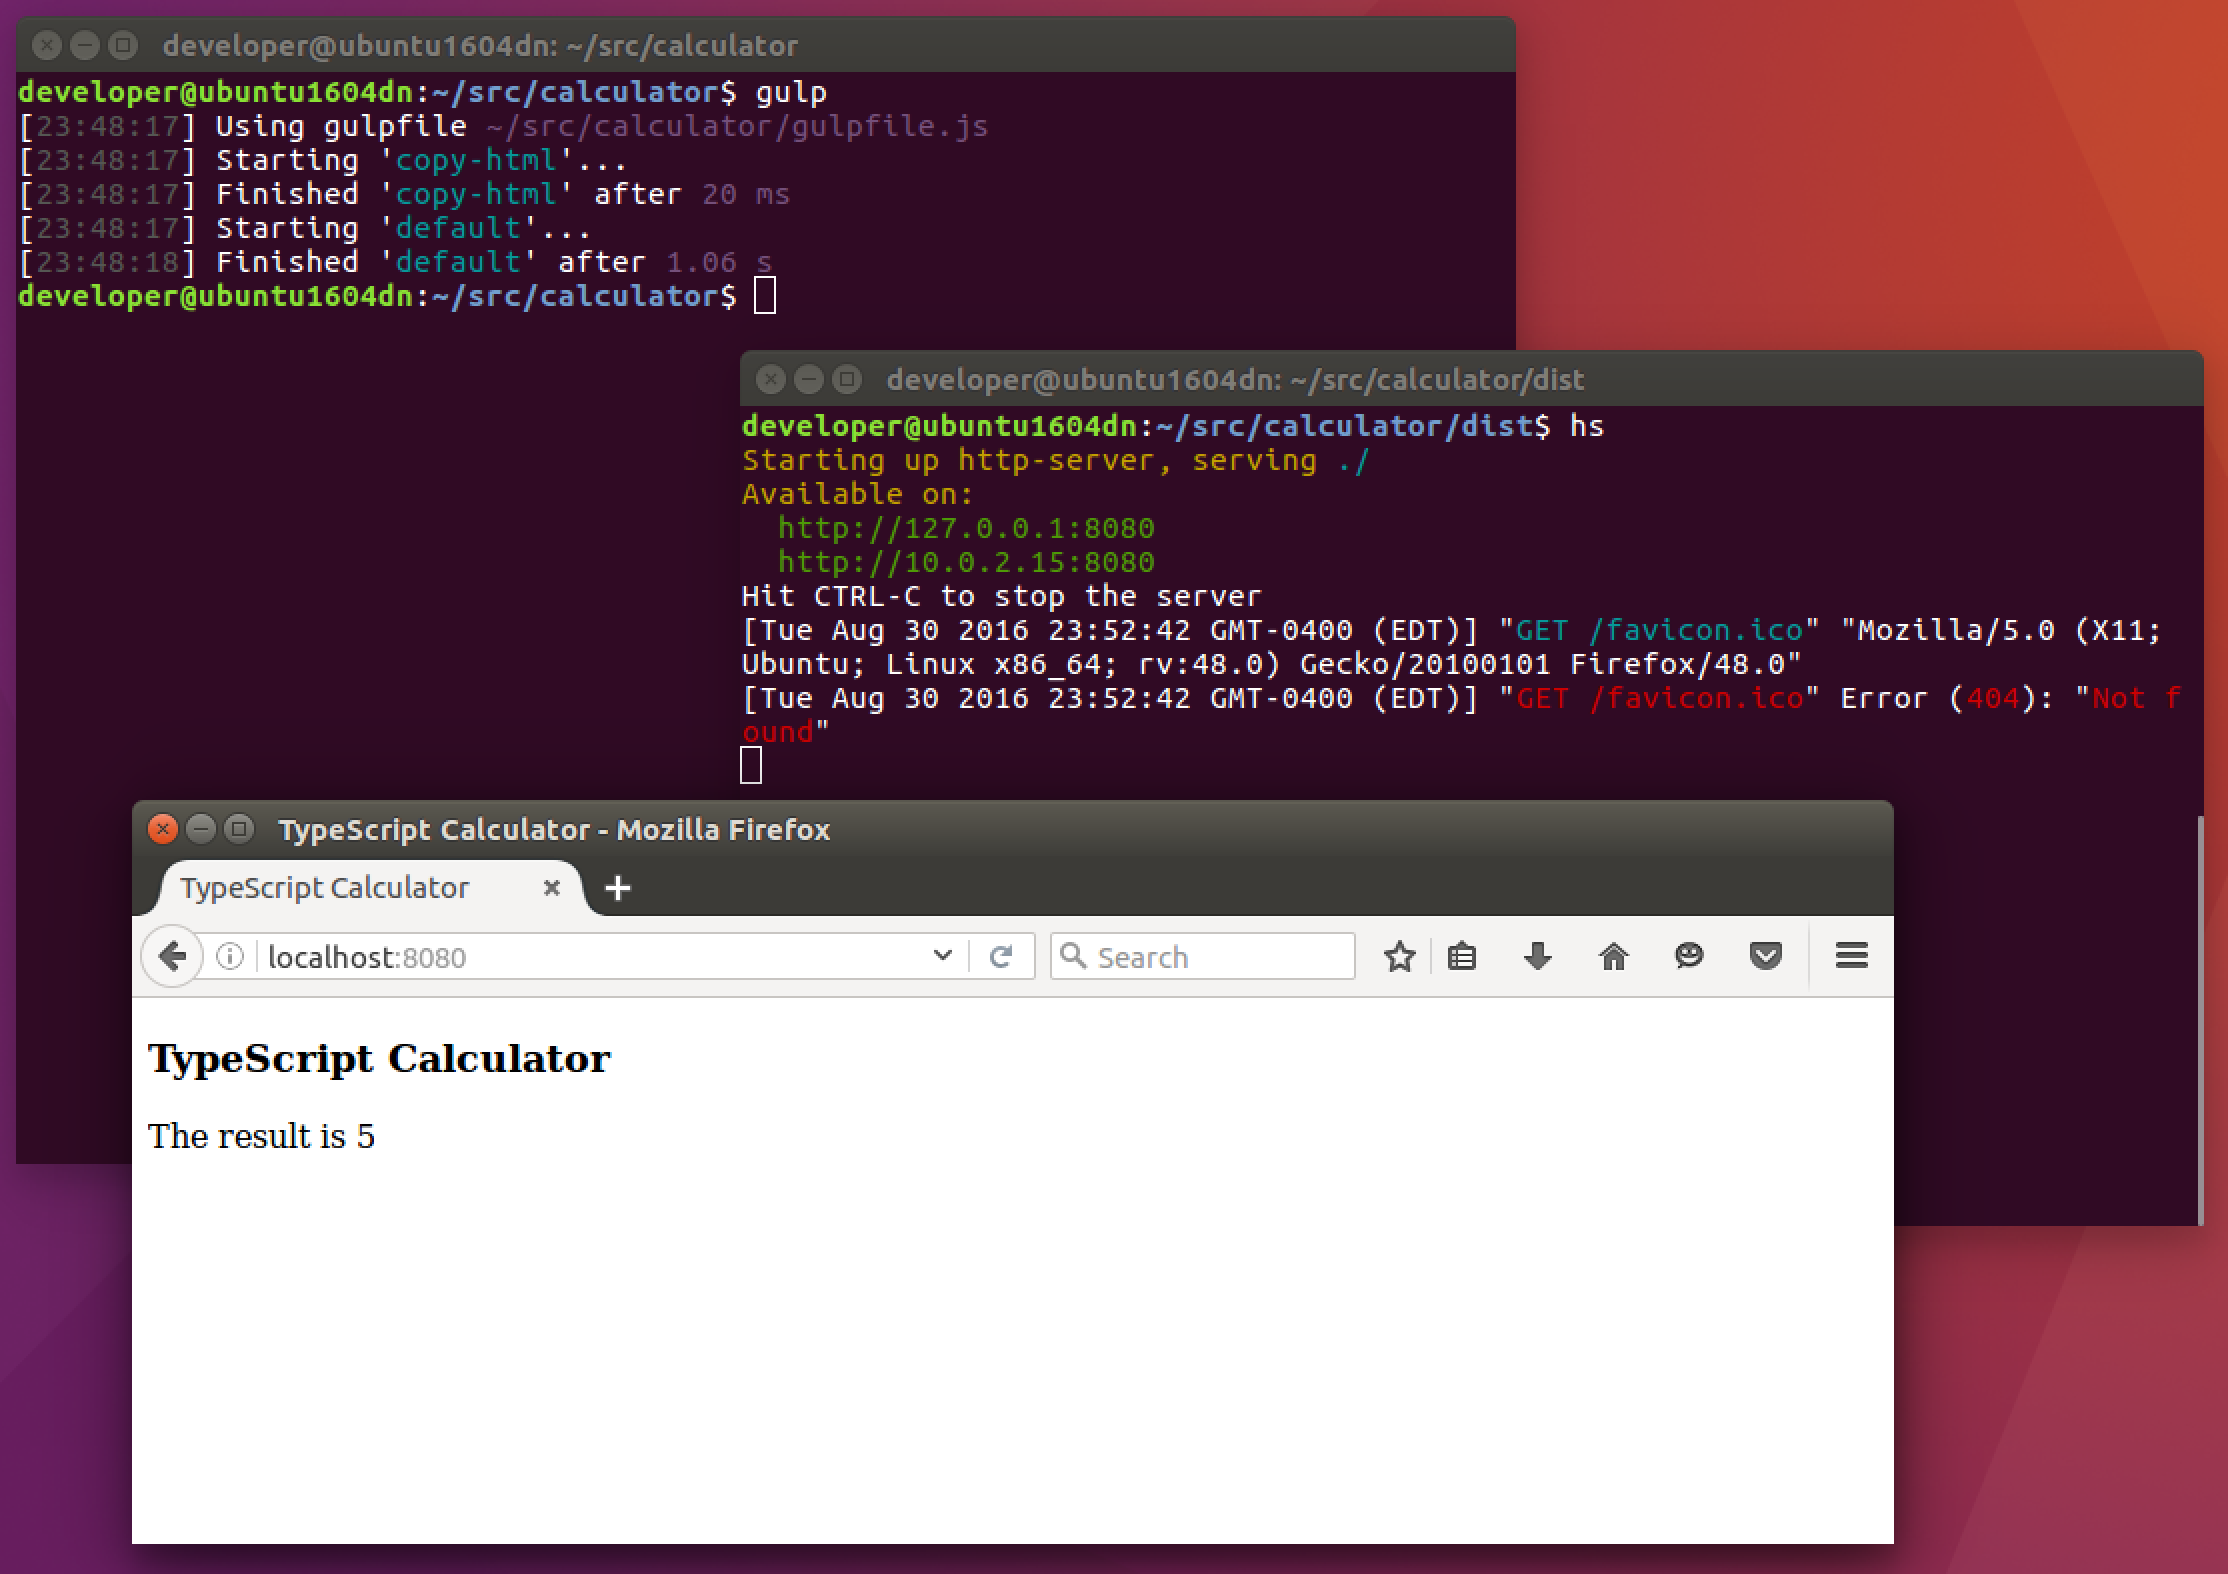This screenshot has height=1574, width=2228.
Task: Click the dist terminal scrollbar
Action: [2199, 1020]
